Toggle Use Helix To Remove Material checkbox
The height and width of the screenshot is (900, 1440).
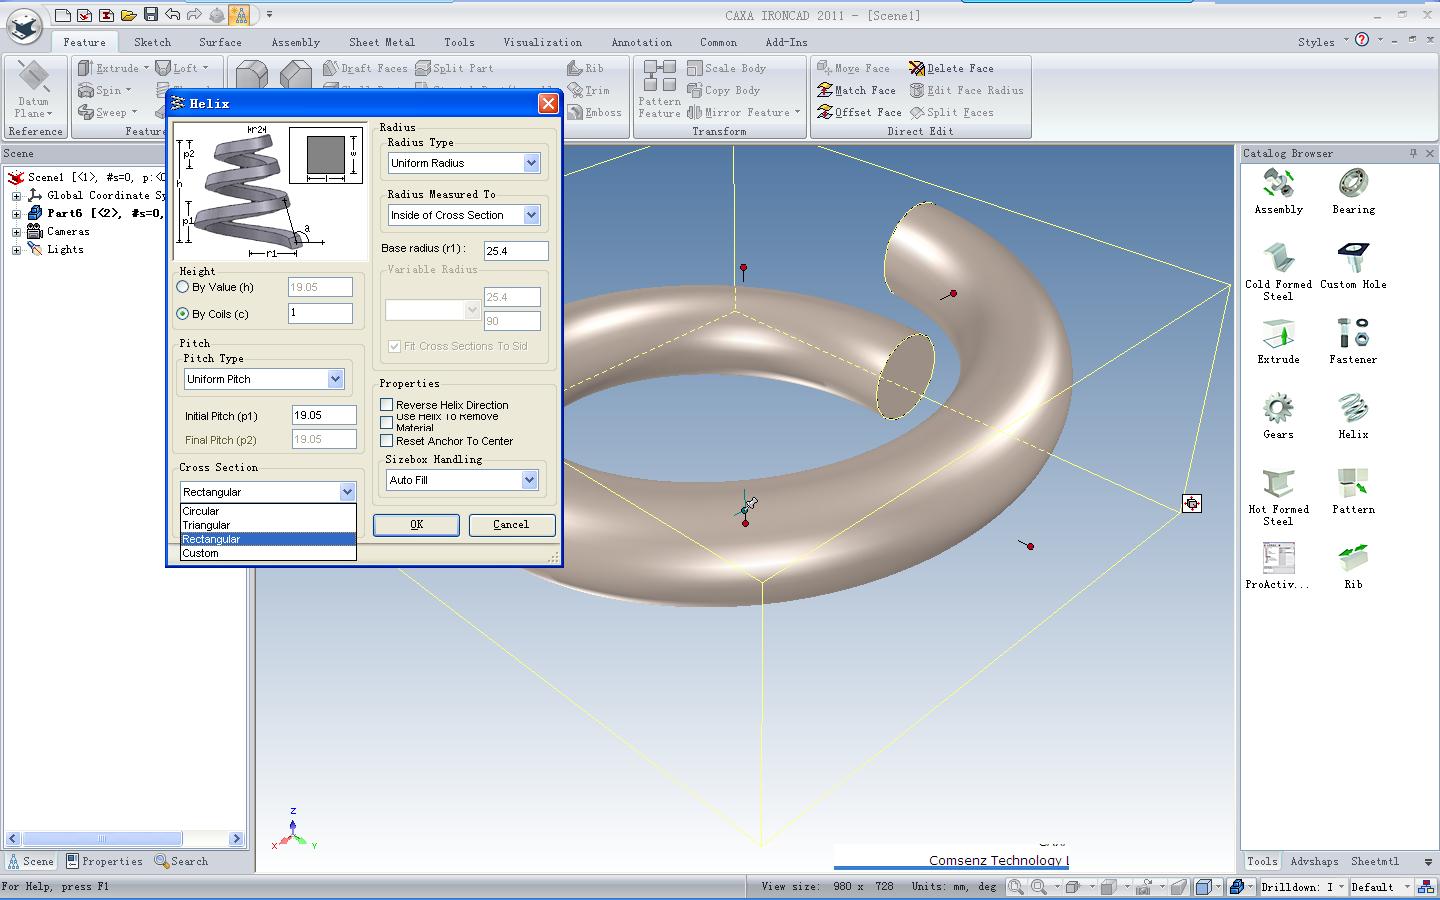coord(387,422)
